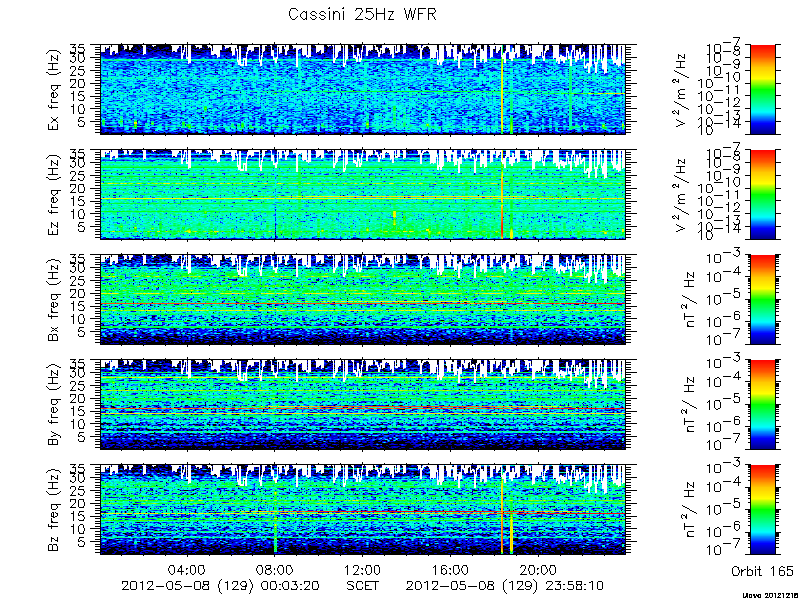Image resolution: width=800 pixels, height=600 pixels.
Task: Click the nT²/Hz unit label beside Bx color bar
Action: (x=687, y=299)
